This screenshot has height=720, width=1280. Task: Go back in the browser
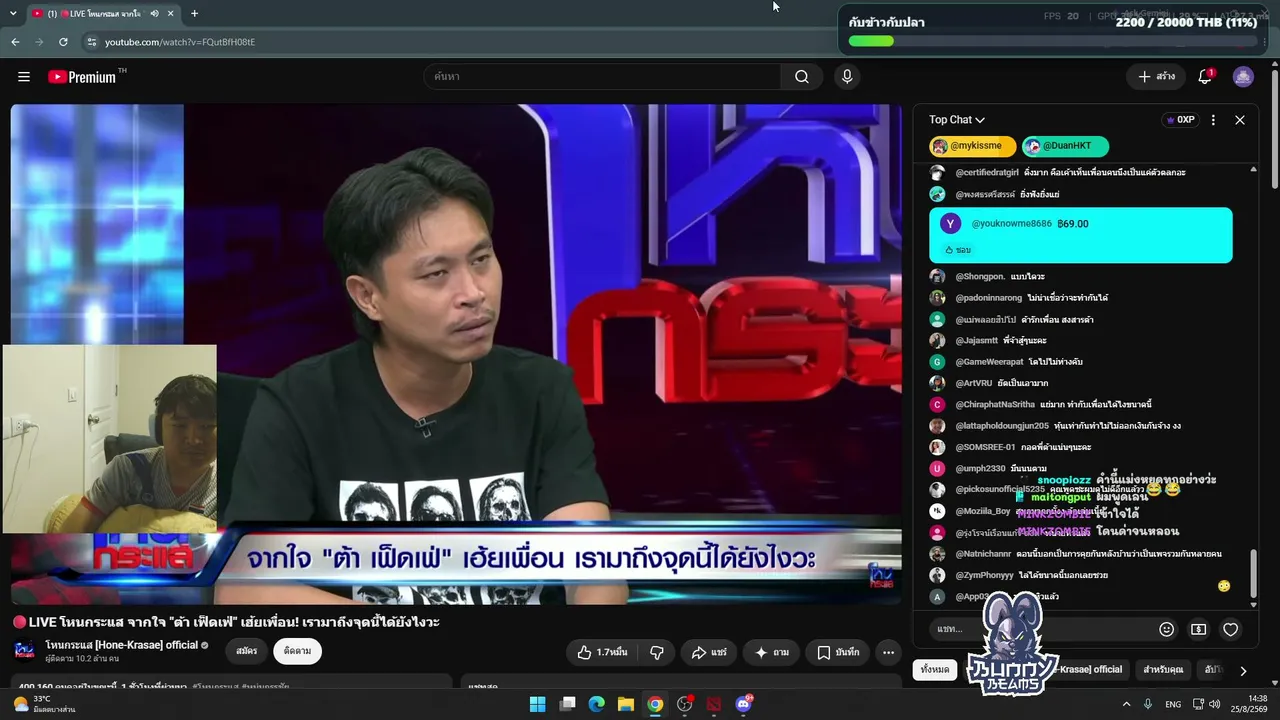(15, 42)
